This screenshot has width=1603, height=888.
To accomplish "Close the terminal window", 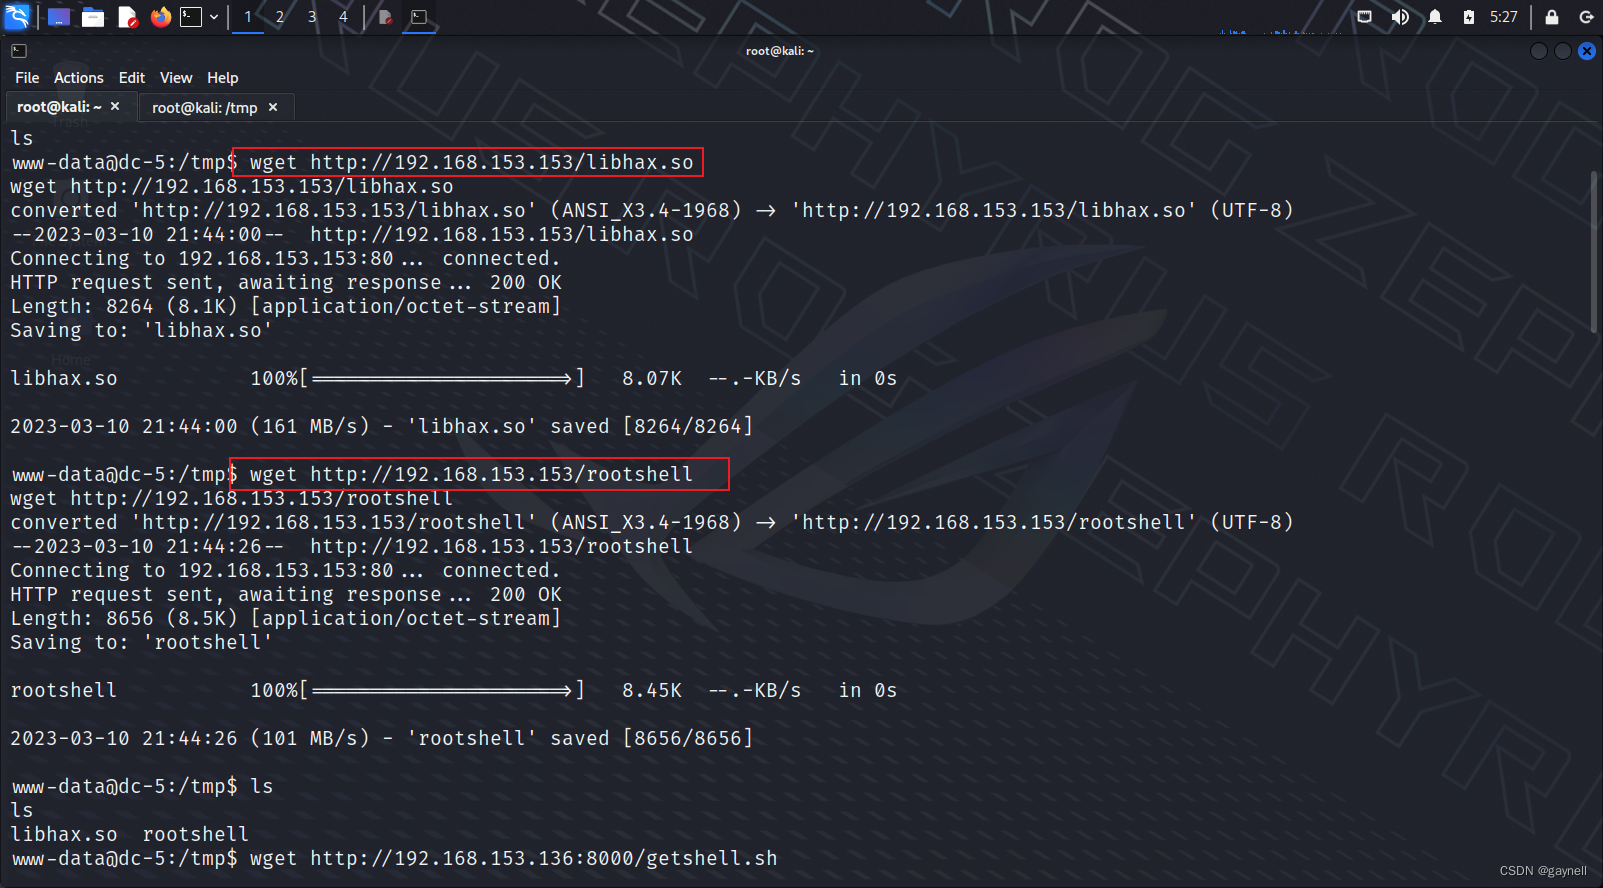I will coord(1587,51).
